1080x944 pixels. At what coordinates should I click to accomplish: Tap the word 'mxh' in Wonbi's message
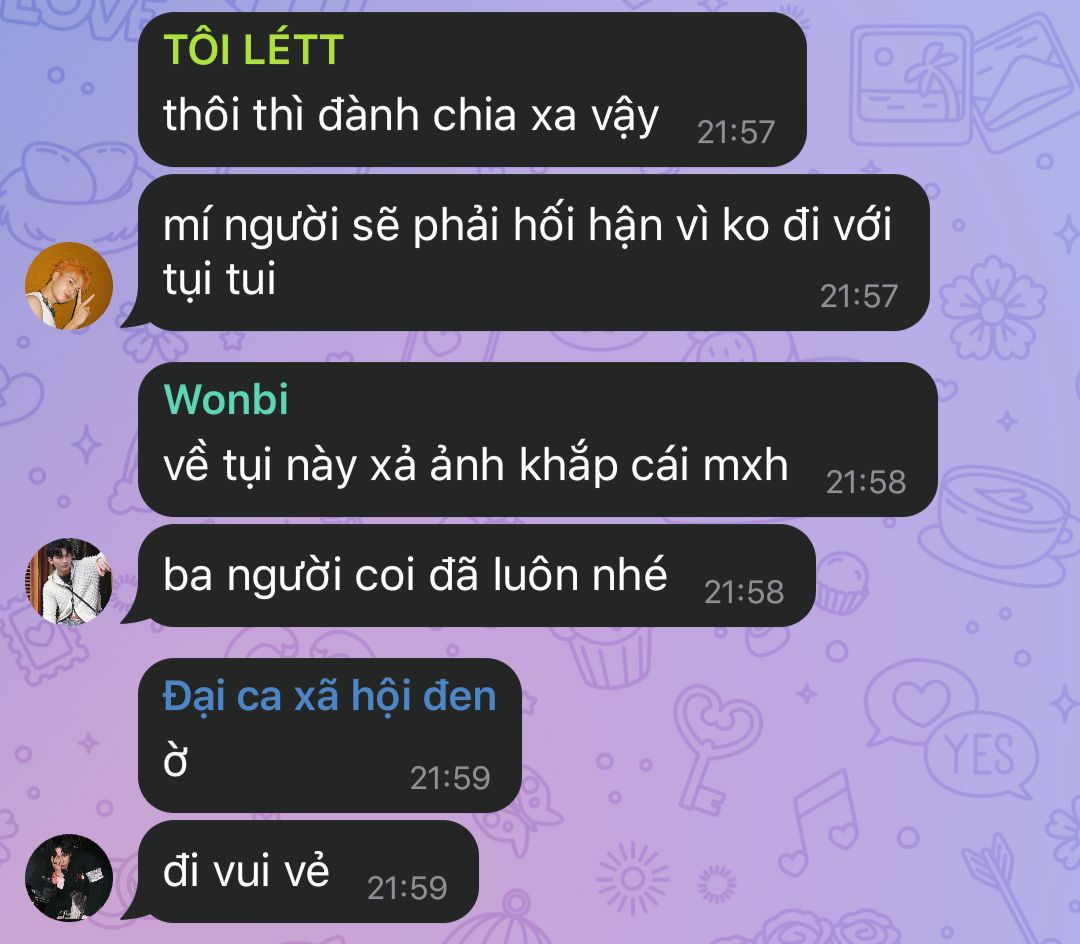[745, 465]
